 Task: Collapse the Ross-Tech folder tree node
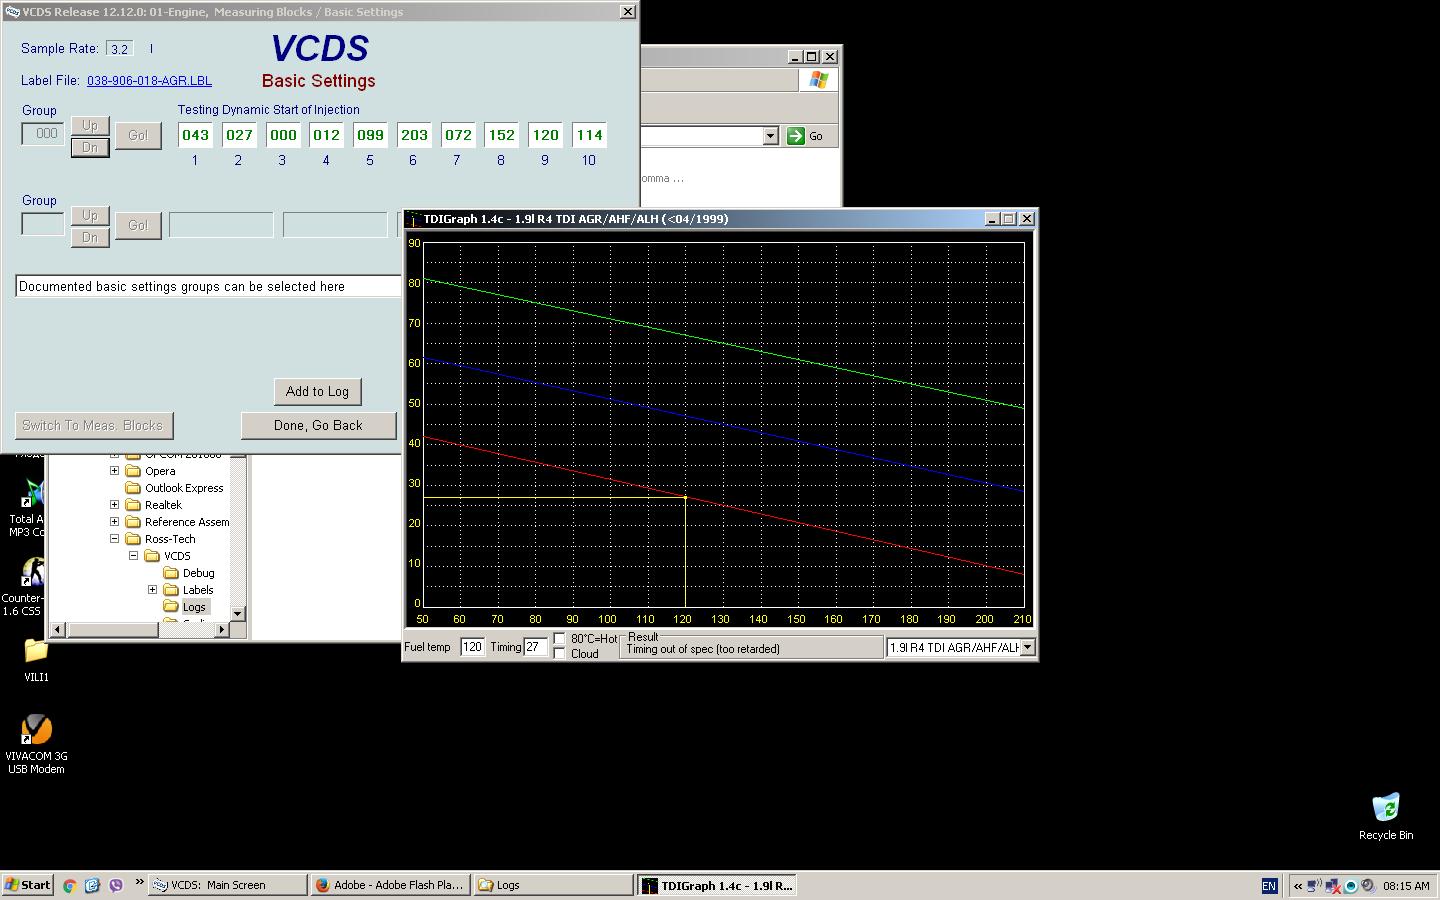114,539
